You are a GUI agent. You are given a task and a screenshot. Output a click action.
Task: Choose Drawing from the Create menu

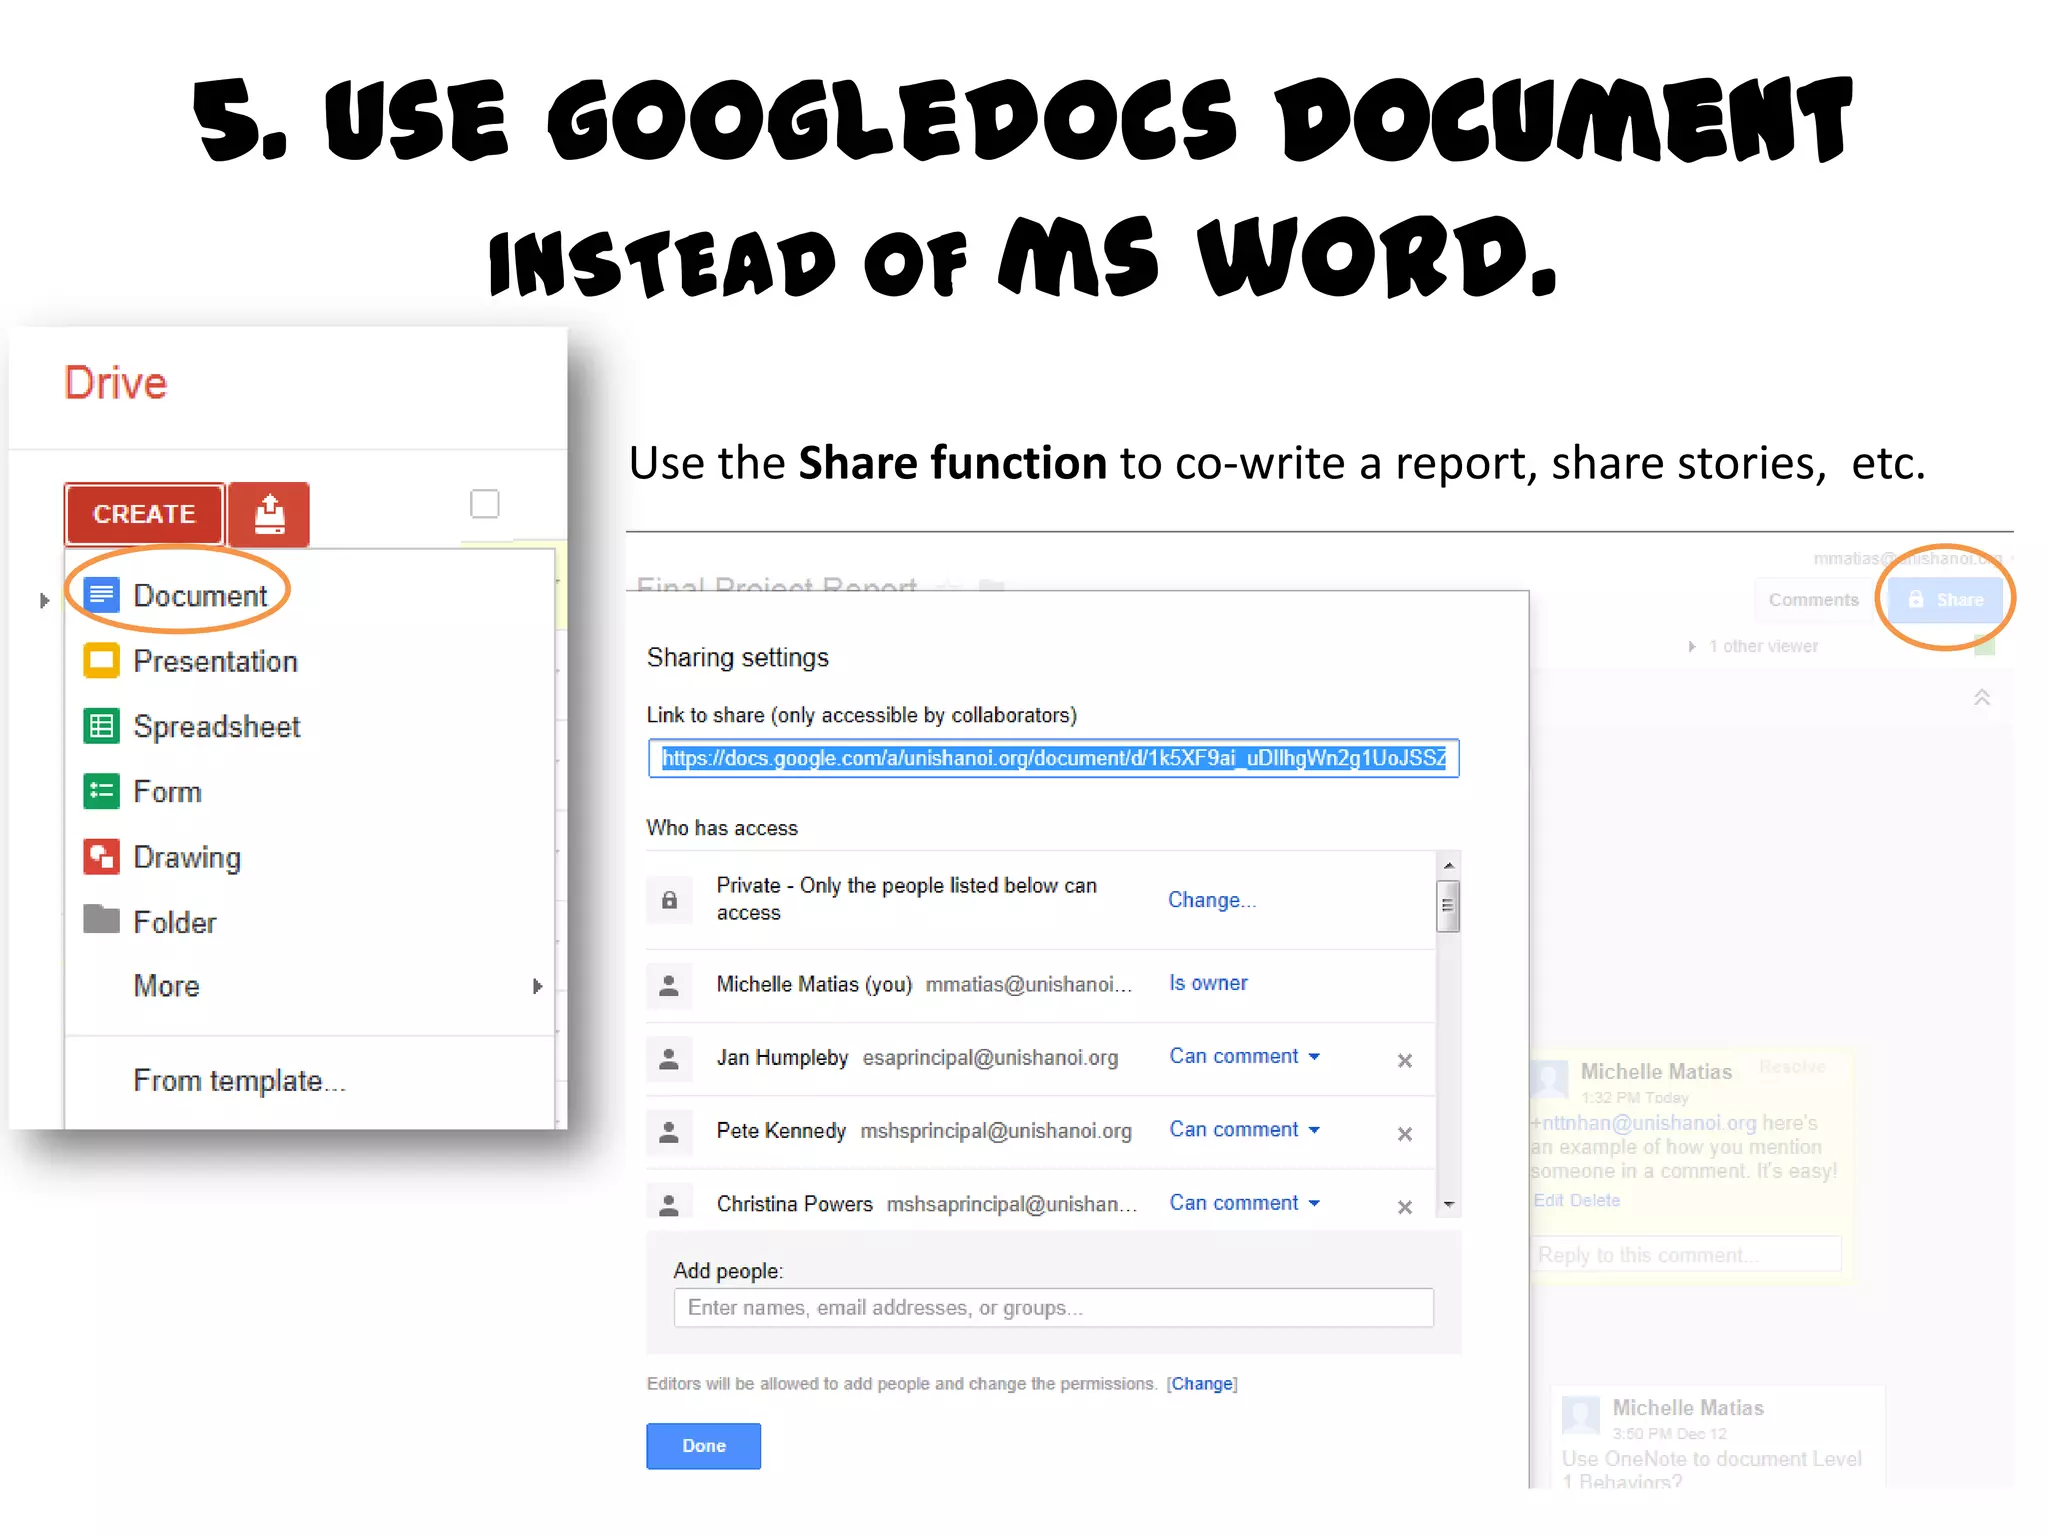(187, 858)
